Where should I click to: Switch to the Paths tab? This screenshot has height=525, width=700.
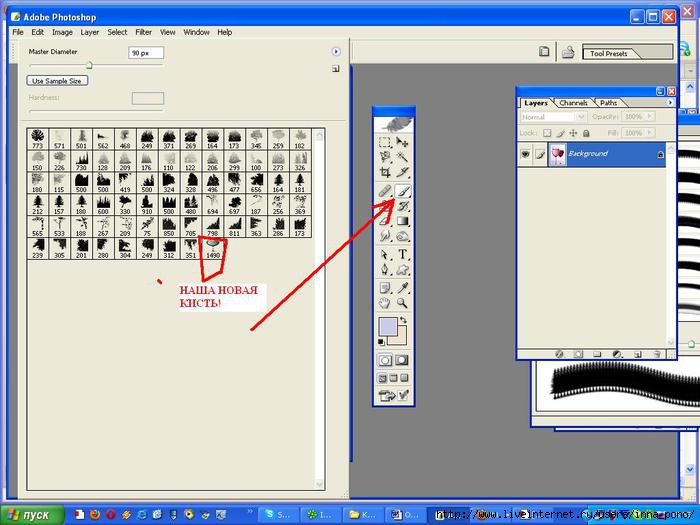[608, 103]
